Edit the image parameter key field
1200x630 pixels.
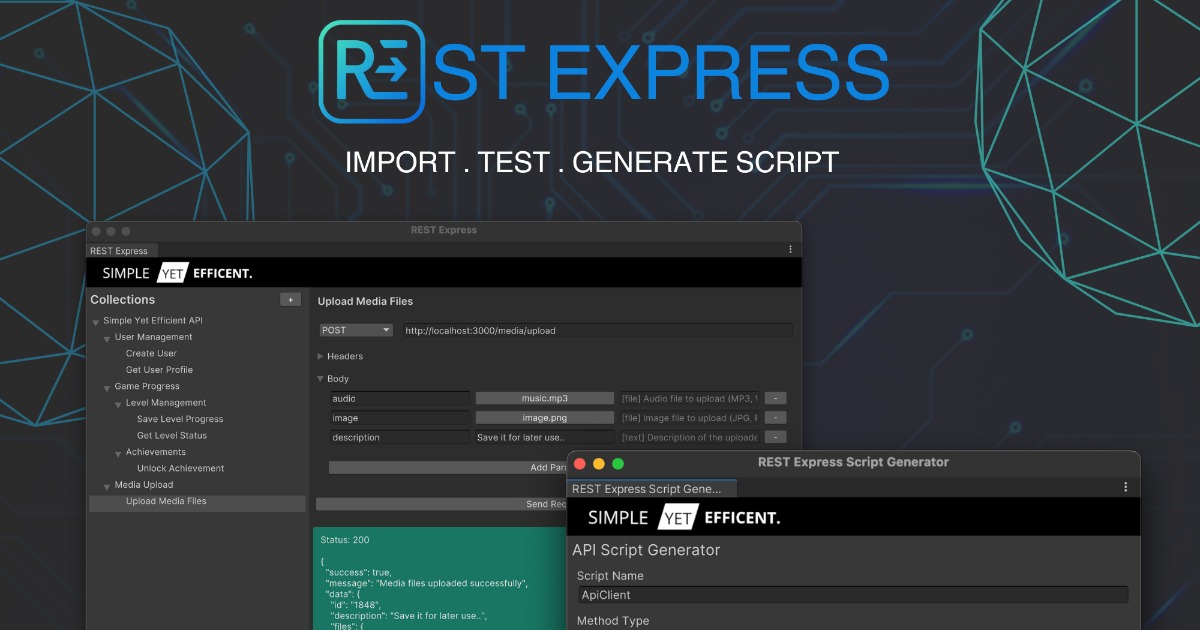(400, 418)
